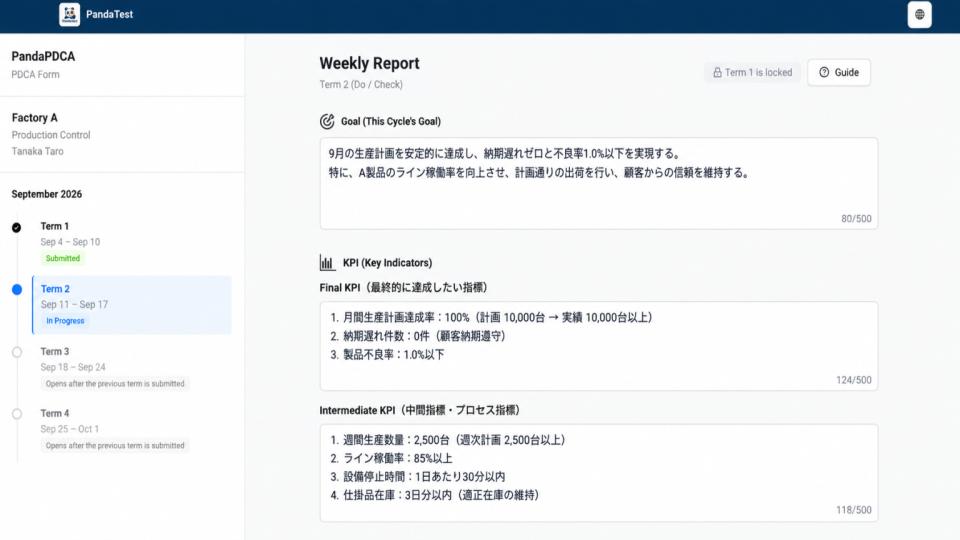Click the 'KPI (Key Indicators)' heading text
Screen dimensions: 960x540
387,263
